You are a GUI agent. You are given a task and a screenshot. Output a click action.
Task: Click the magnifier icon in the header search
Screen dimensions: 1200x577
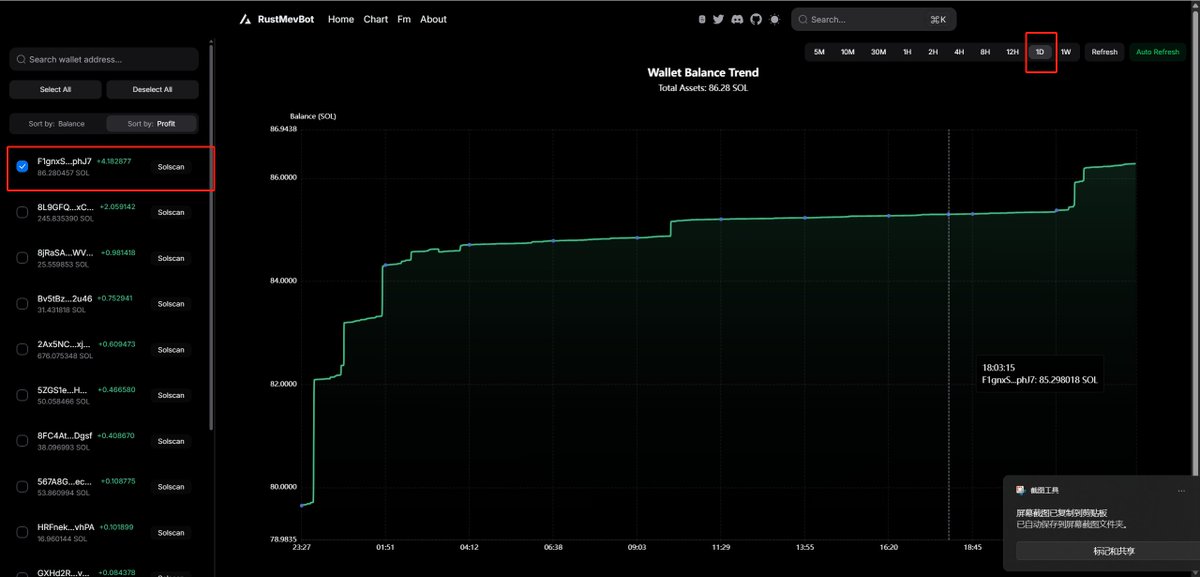[x=803, y=19]
